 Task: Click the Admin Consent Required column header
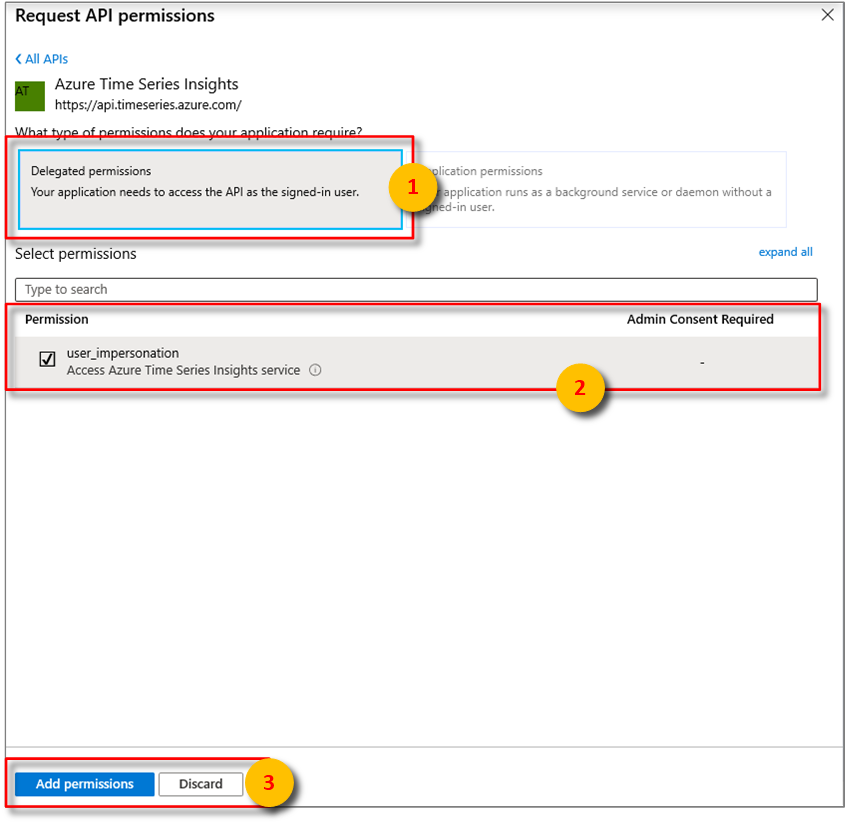pyautogui.click(x=700, y=318)
